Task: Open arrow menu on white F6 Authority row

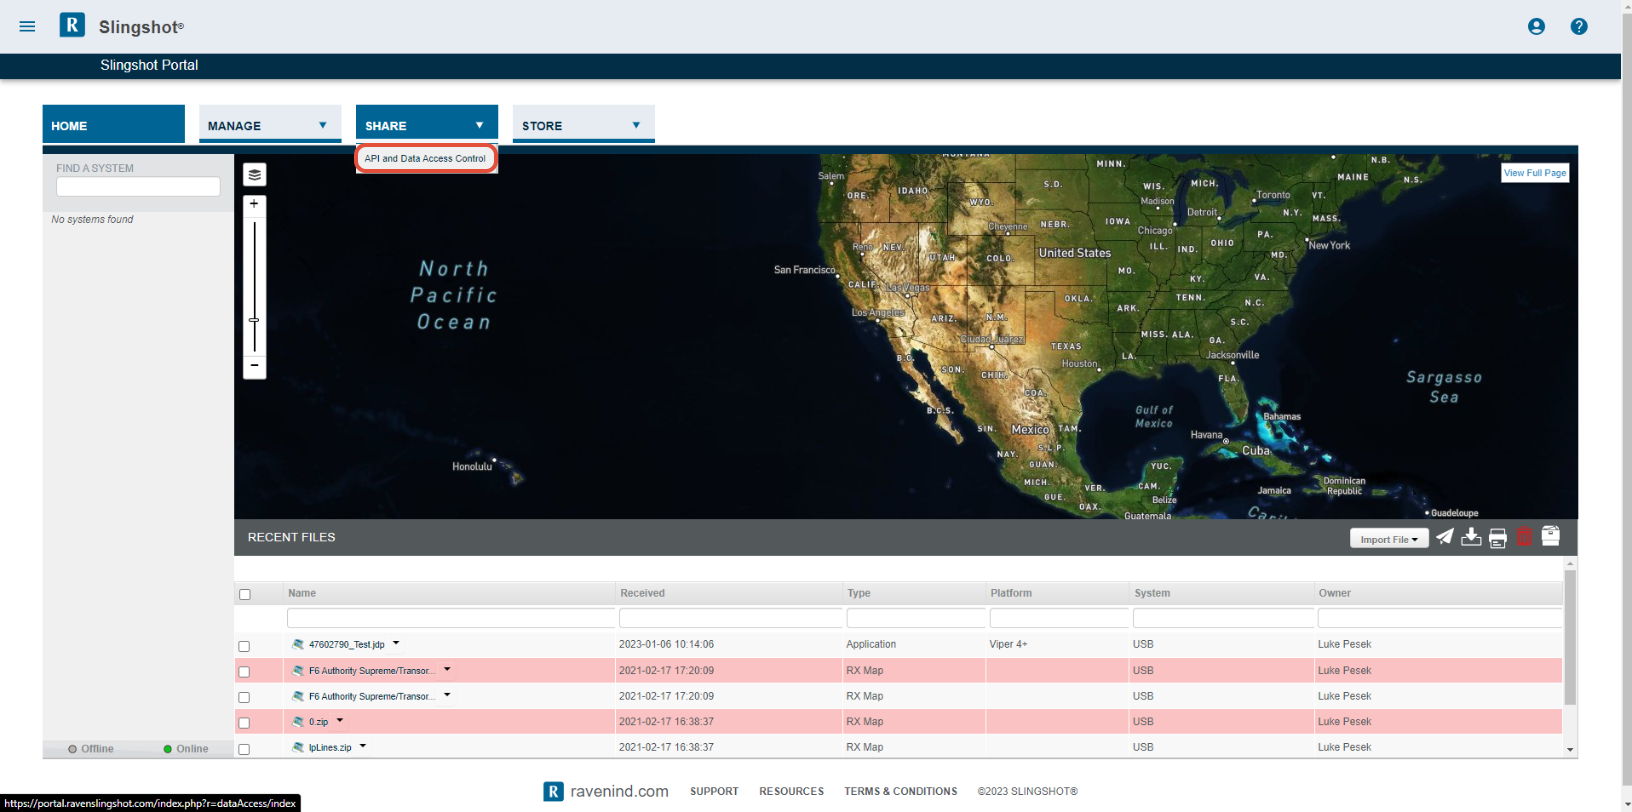Action: point(447,694)
